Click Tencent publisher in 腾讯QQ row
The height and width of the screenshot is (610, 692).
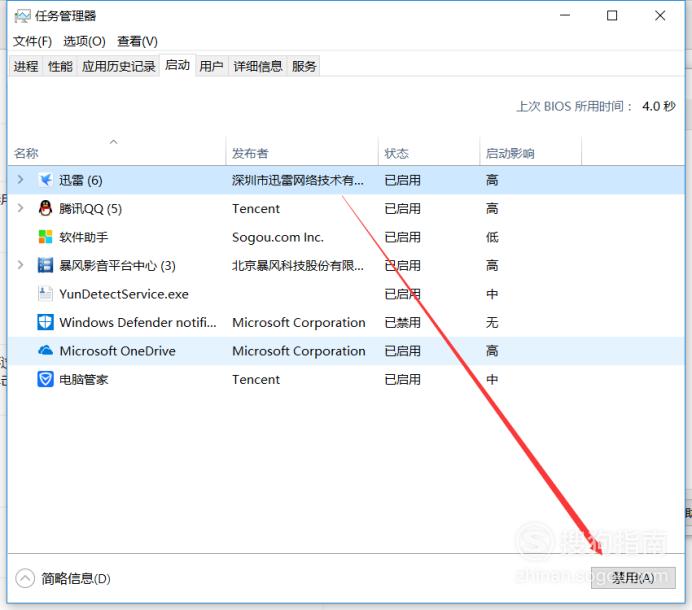(256, 208)
